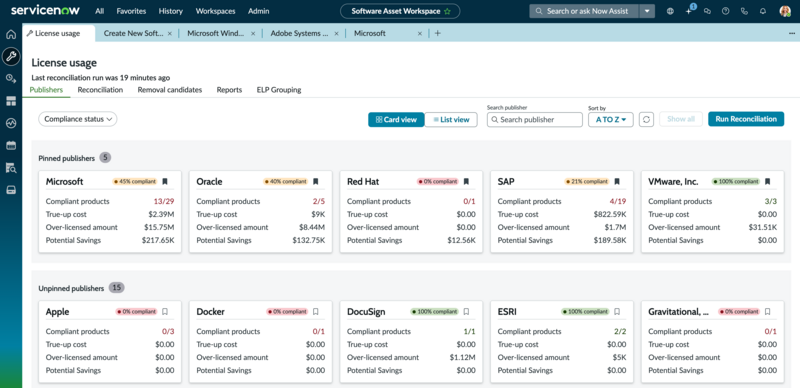Close the Create New Soft... tab
This screenshot has width=800, height=388.
[170, 34]
